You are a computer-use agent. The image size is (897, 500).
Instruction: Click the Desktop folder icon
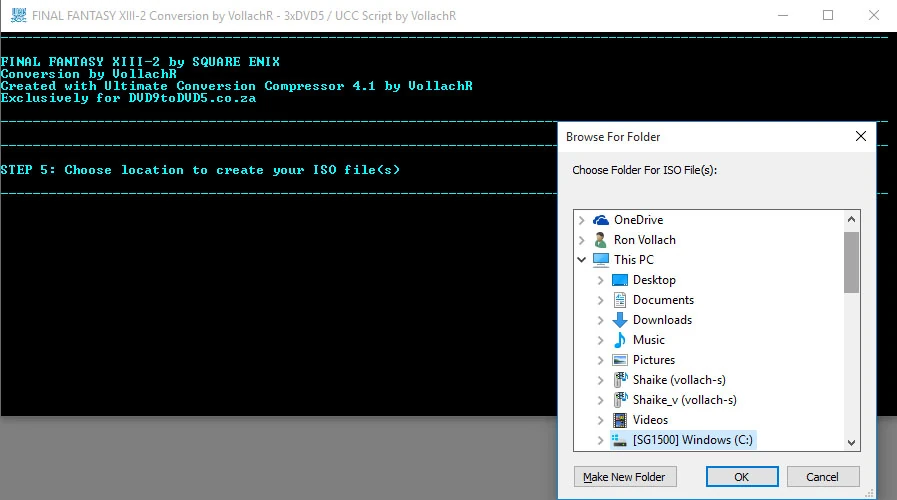[620, 280]
